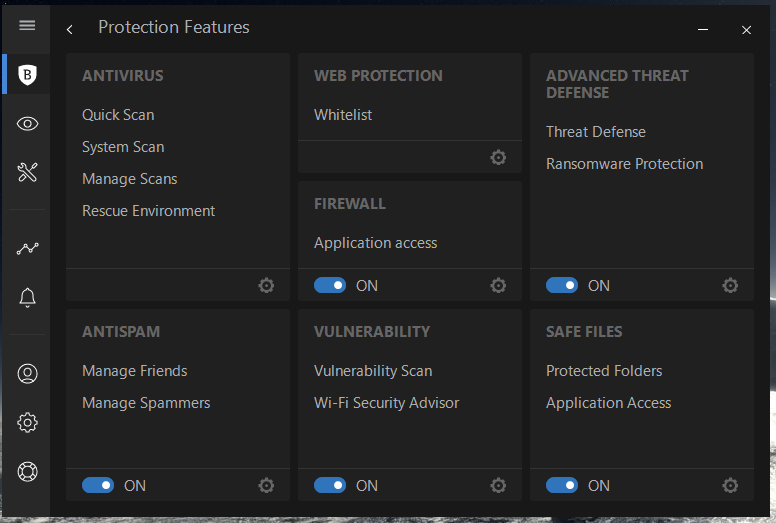
Task: Open Ransomware Protection
Action: pos(624,164)
